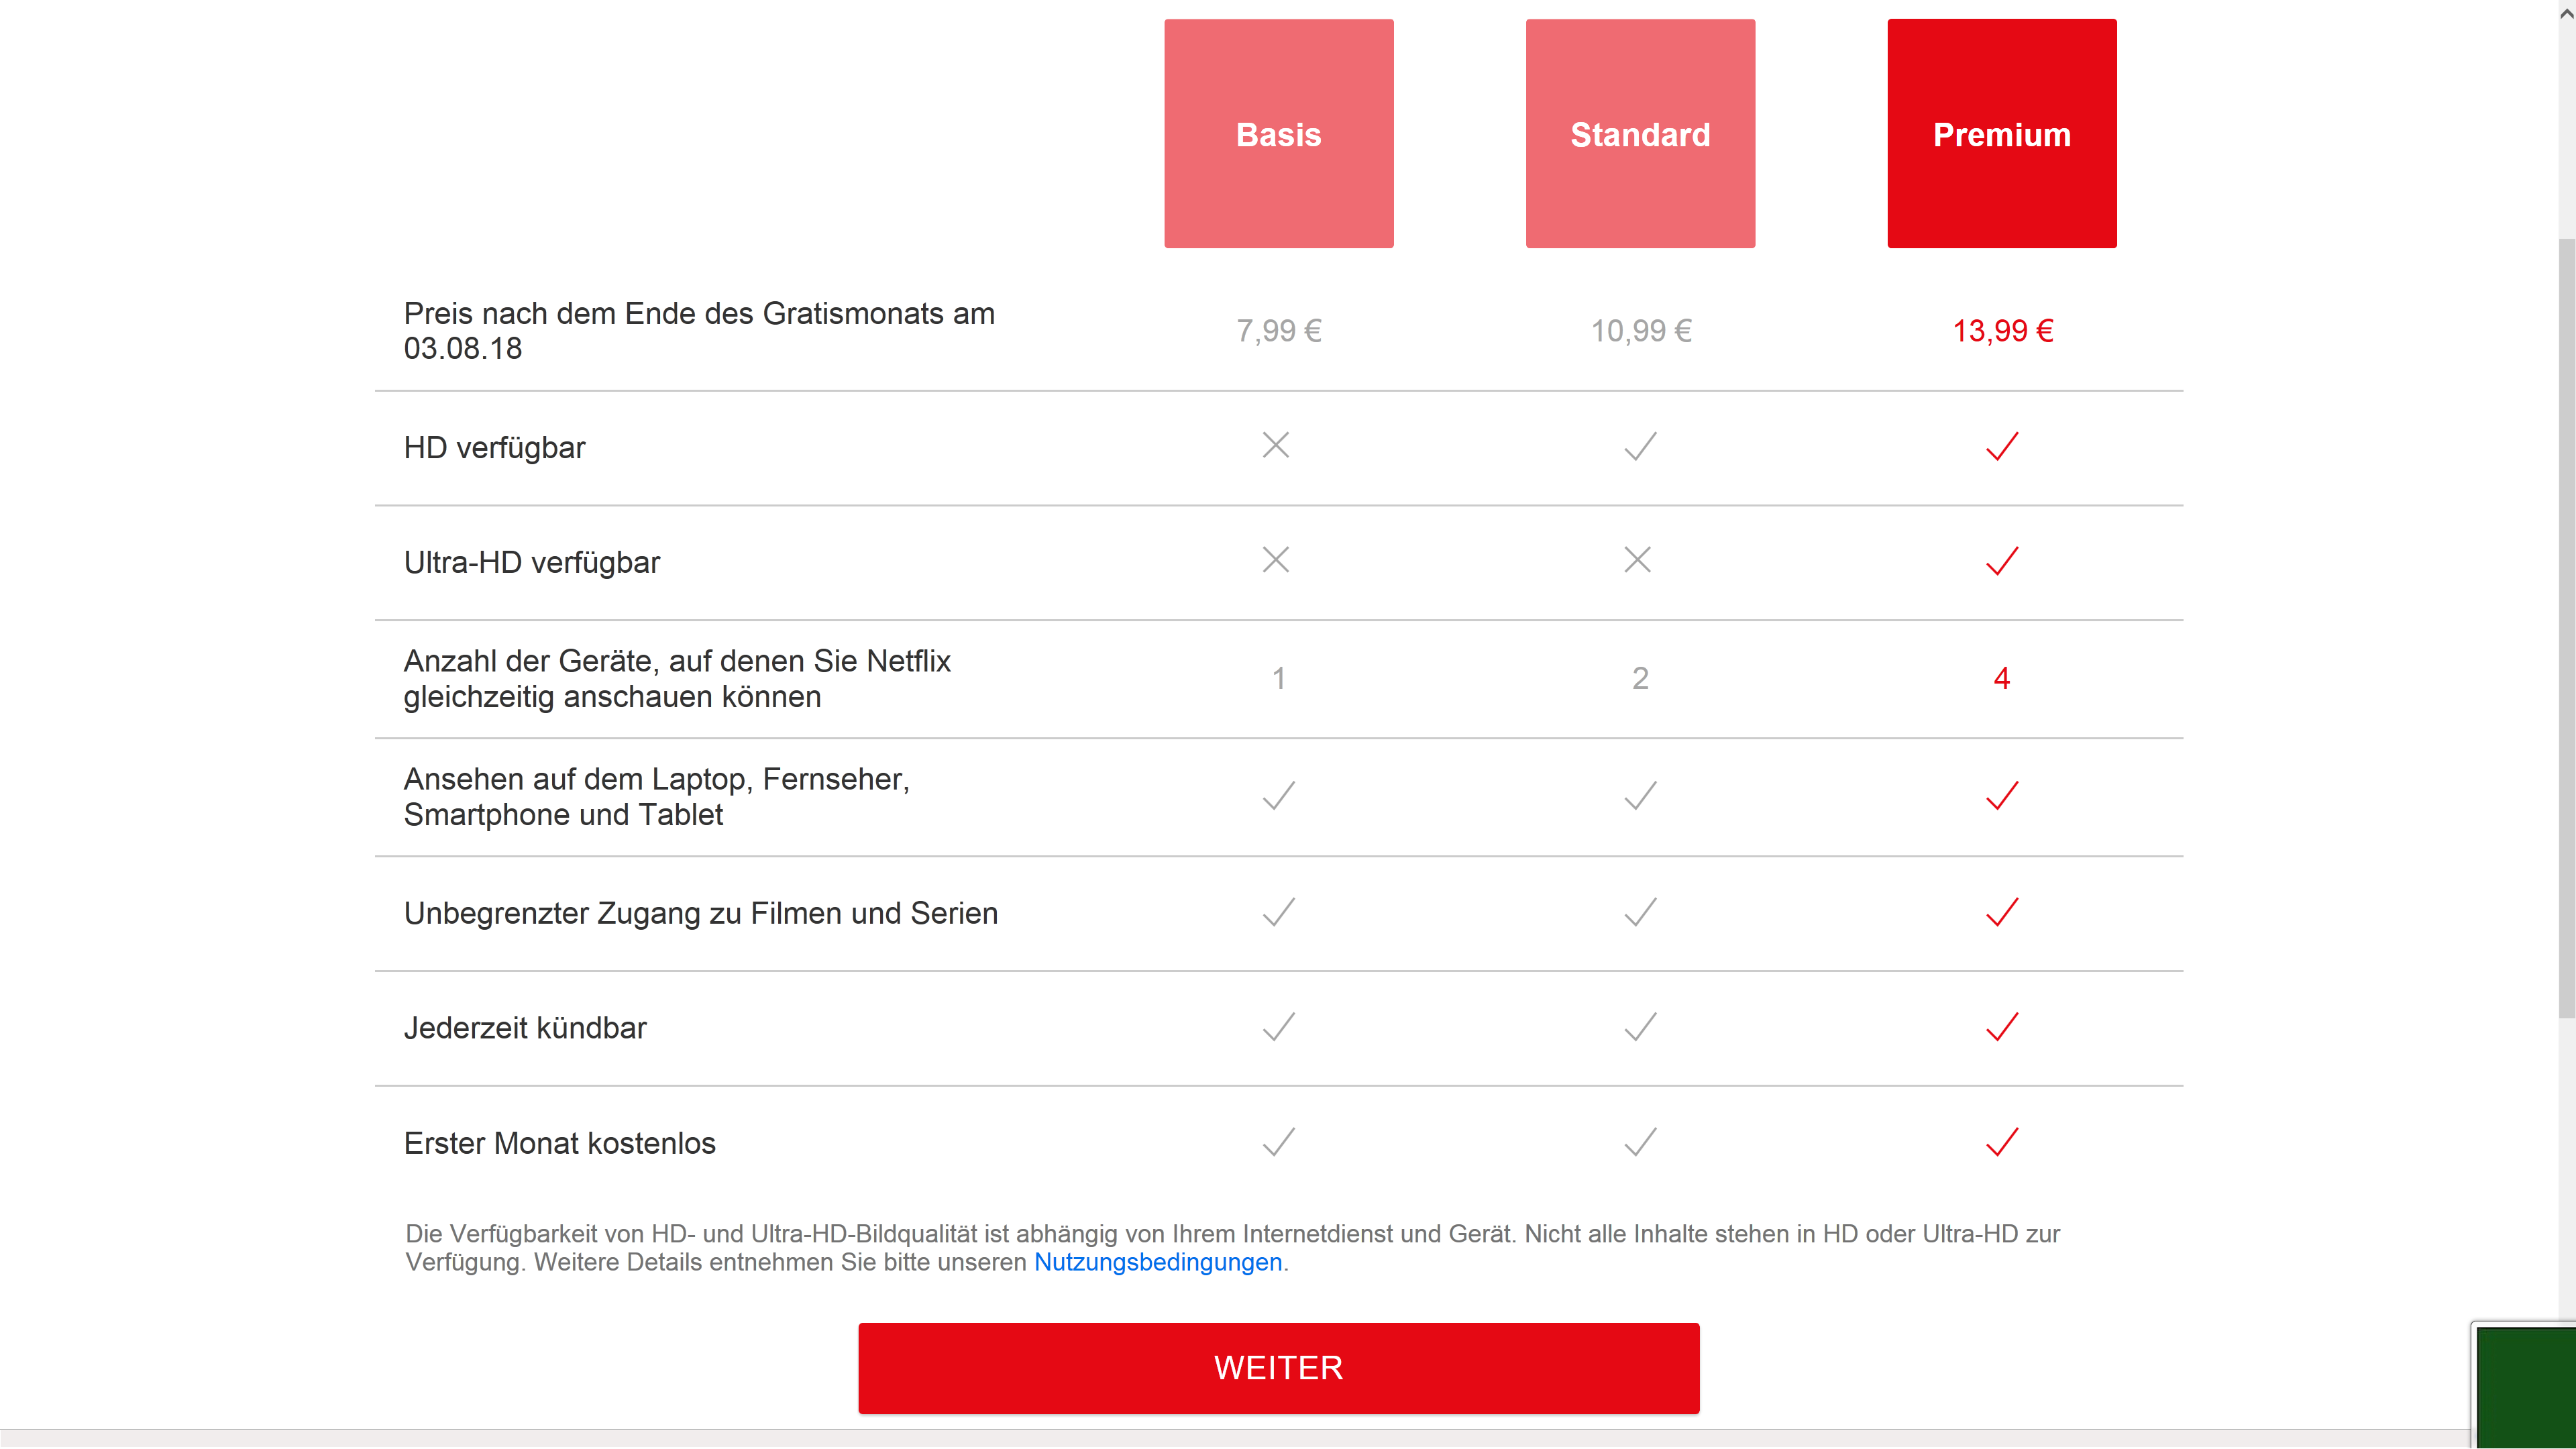Click the Ultra-HD cross icon under Basis
The width and height of the screenshot is (2576, 1449).
tap(1275, 559)
